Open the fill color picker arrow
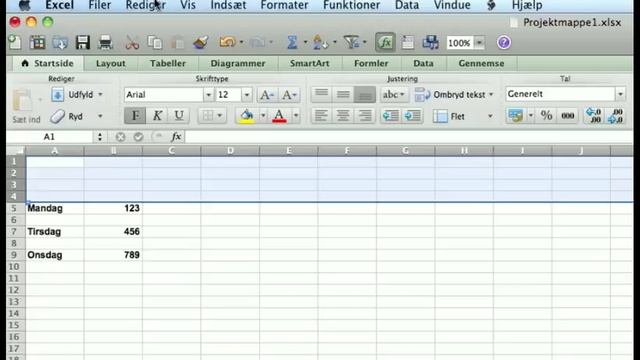640x360 pixels. (263, 116)
